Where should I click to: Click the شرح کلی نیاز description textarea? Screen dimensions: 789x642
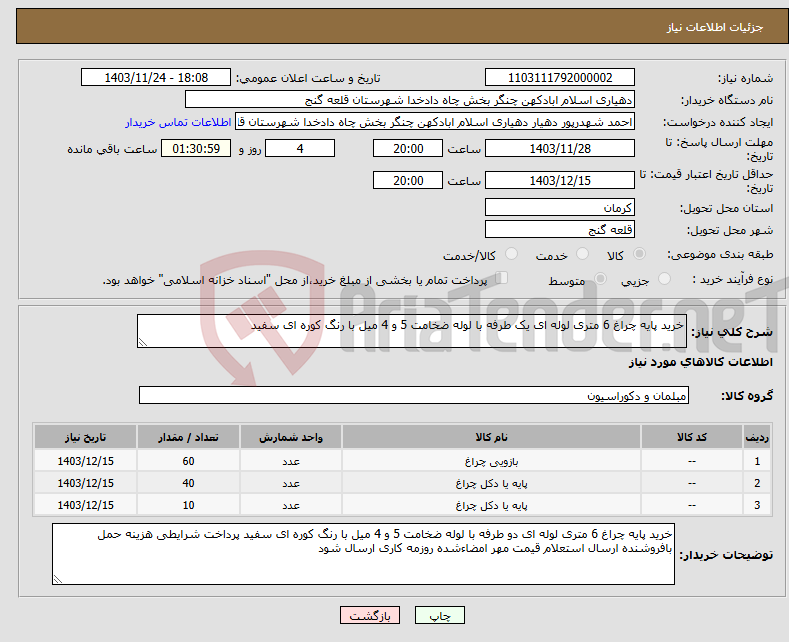tap(412, 331)
